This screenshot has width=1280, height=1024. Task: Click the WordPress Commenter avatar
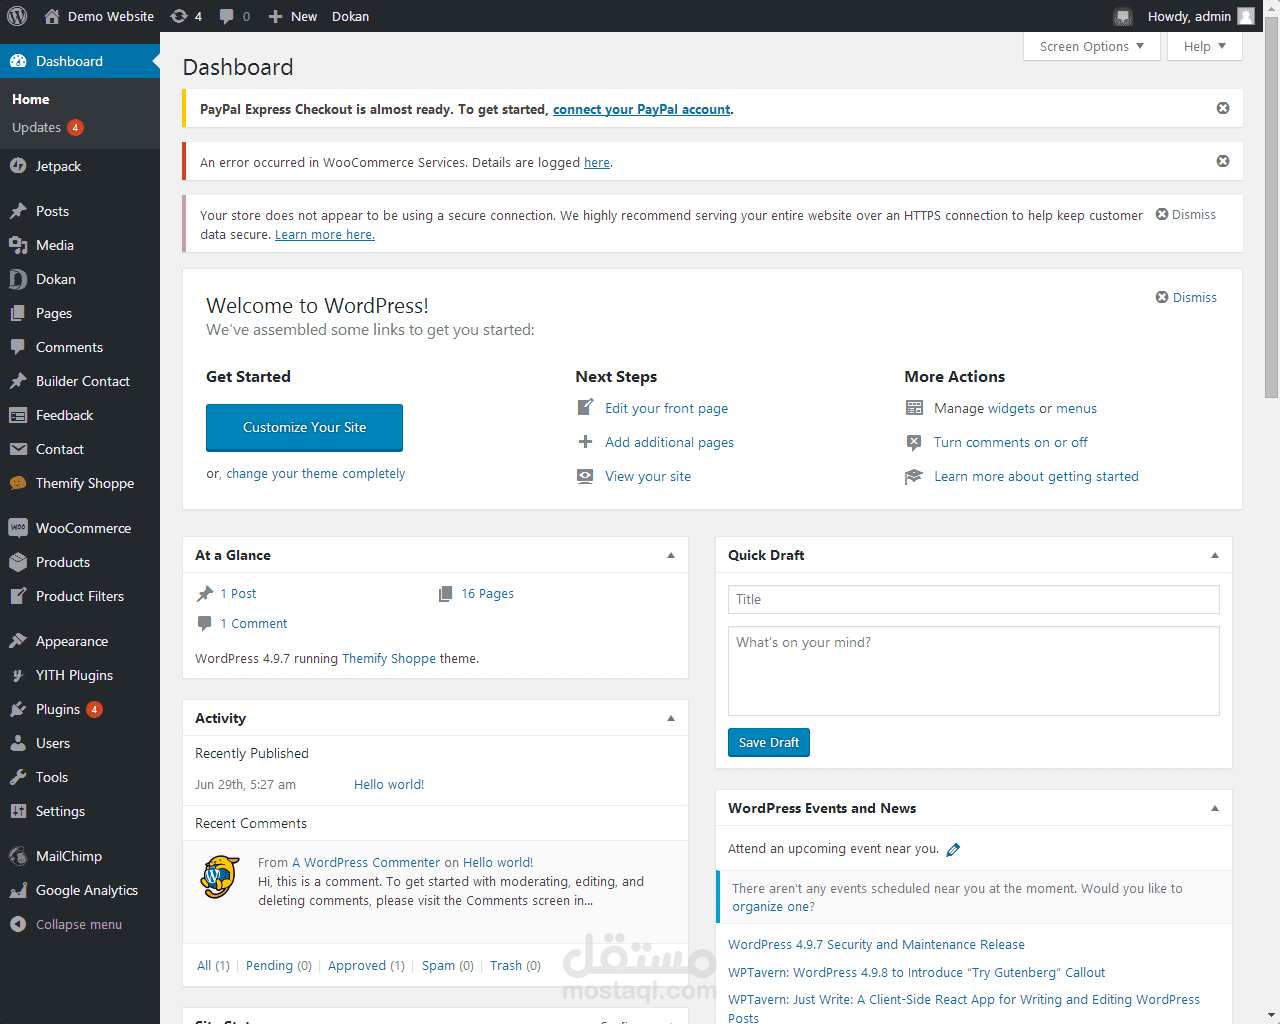220,877
